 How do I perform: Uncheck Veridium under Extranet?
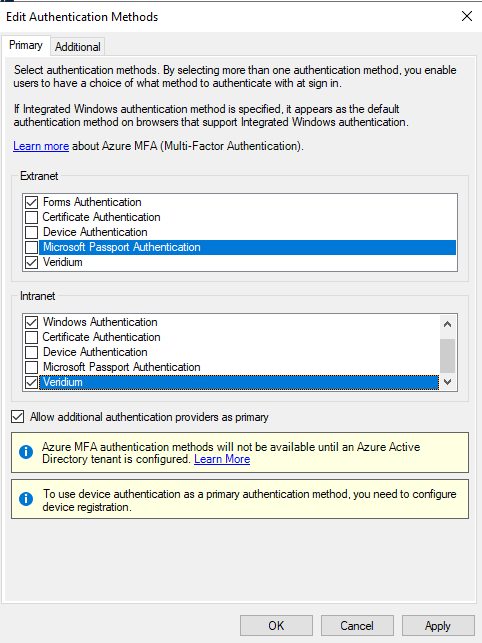coord(32,262)
